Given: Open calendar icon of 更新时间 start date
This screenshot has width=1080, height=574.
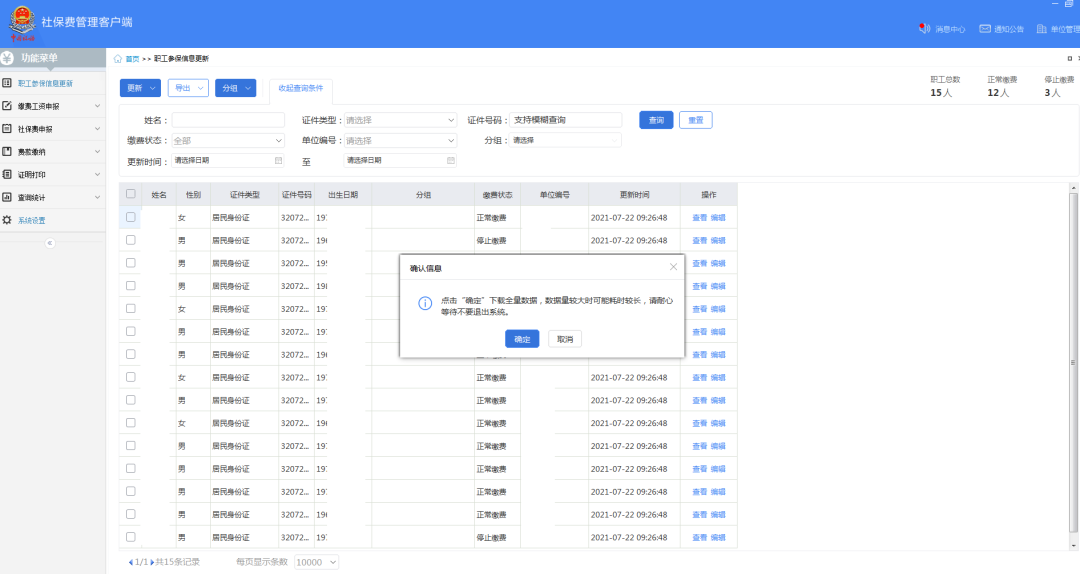Looking at the screenshot, I should click(278, 161).
